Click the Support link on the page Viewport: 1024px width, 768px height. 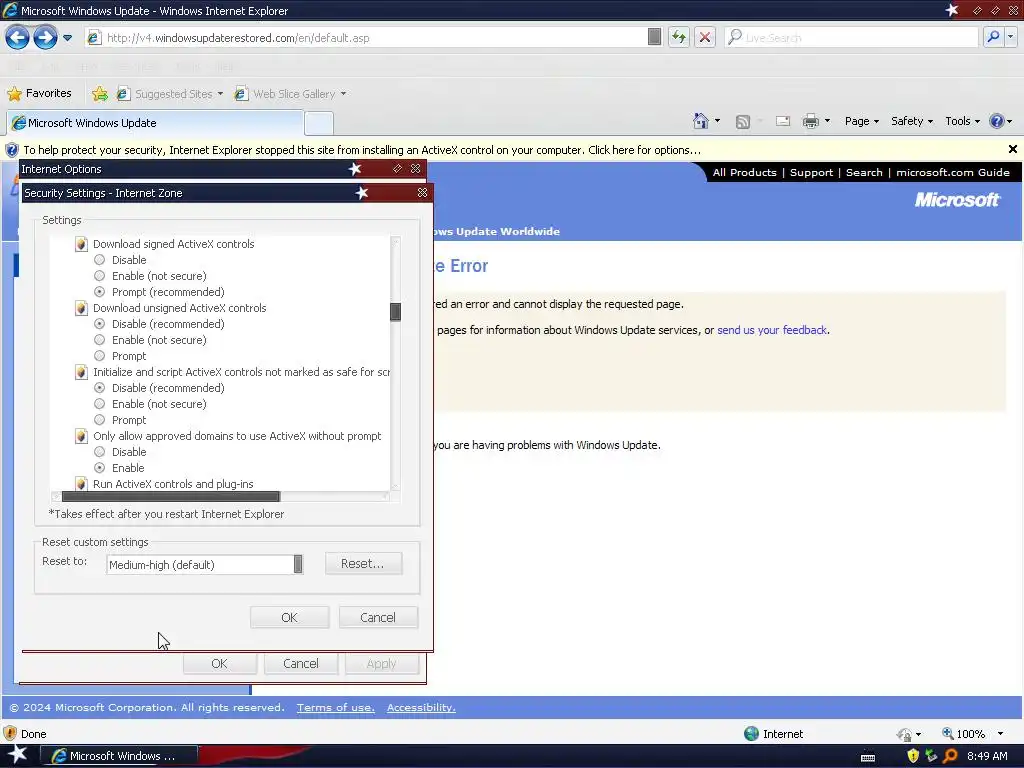coord(811,172)
